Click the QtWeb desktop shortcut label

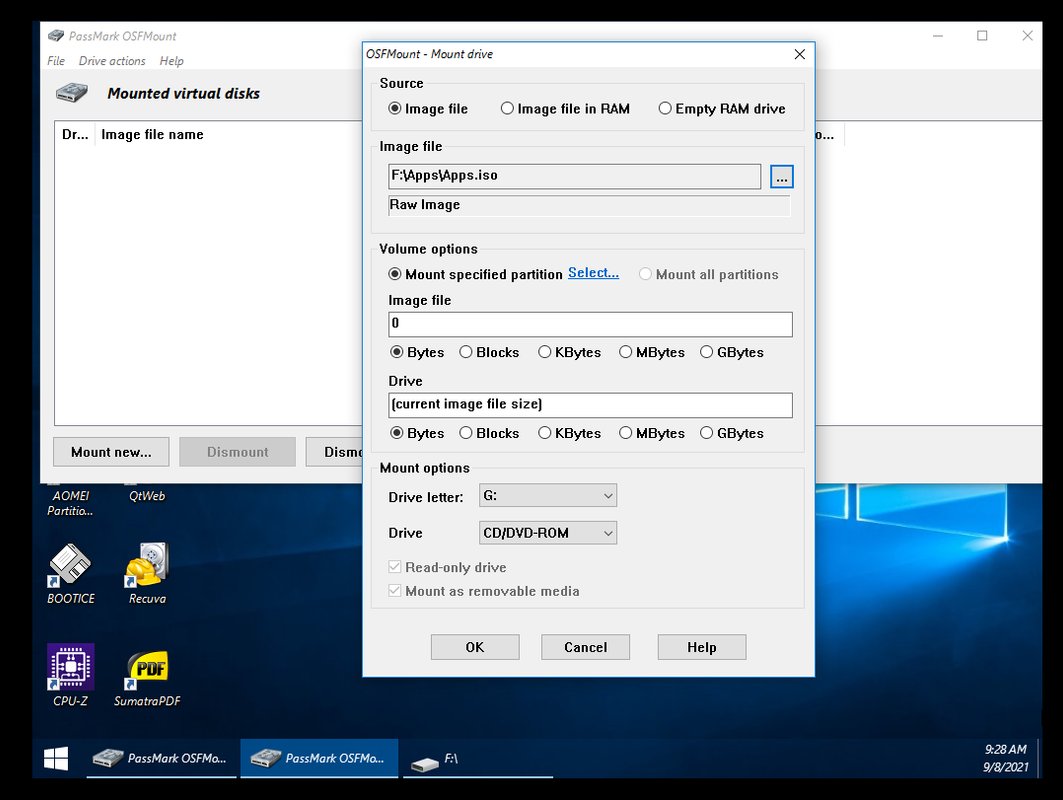pyautogui.click(x=147, y=496)
